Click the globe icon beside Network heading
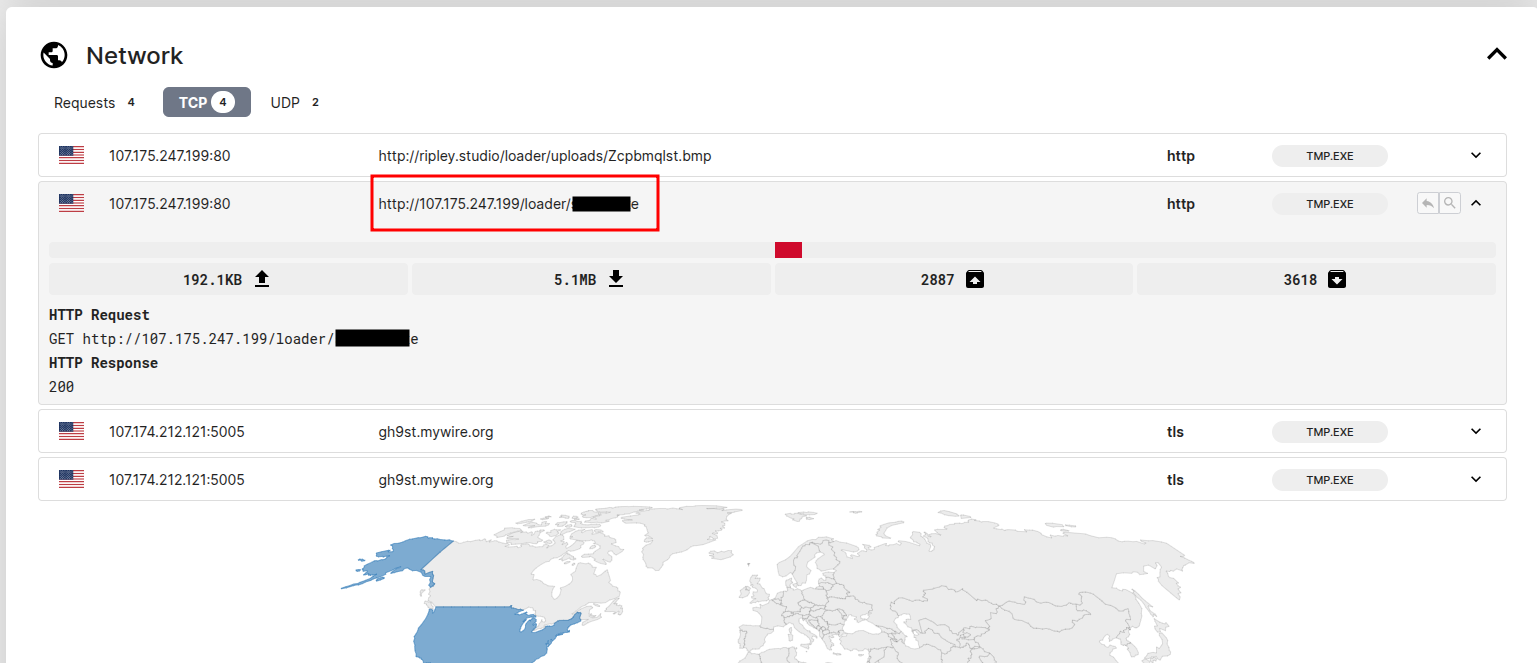The height and width of the screenshot is (663, 1537). coord(54,56)
